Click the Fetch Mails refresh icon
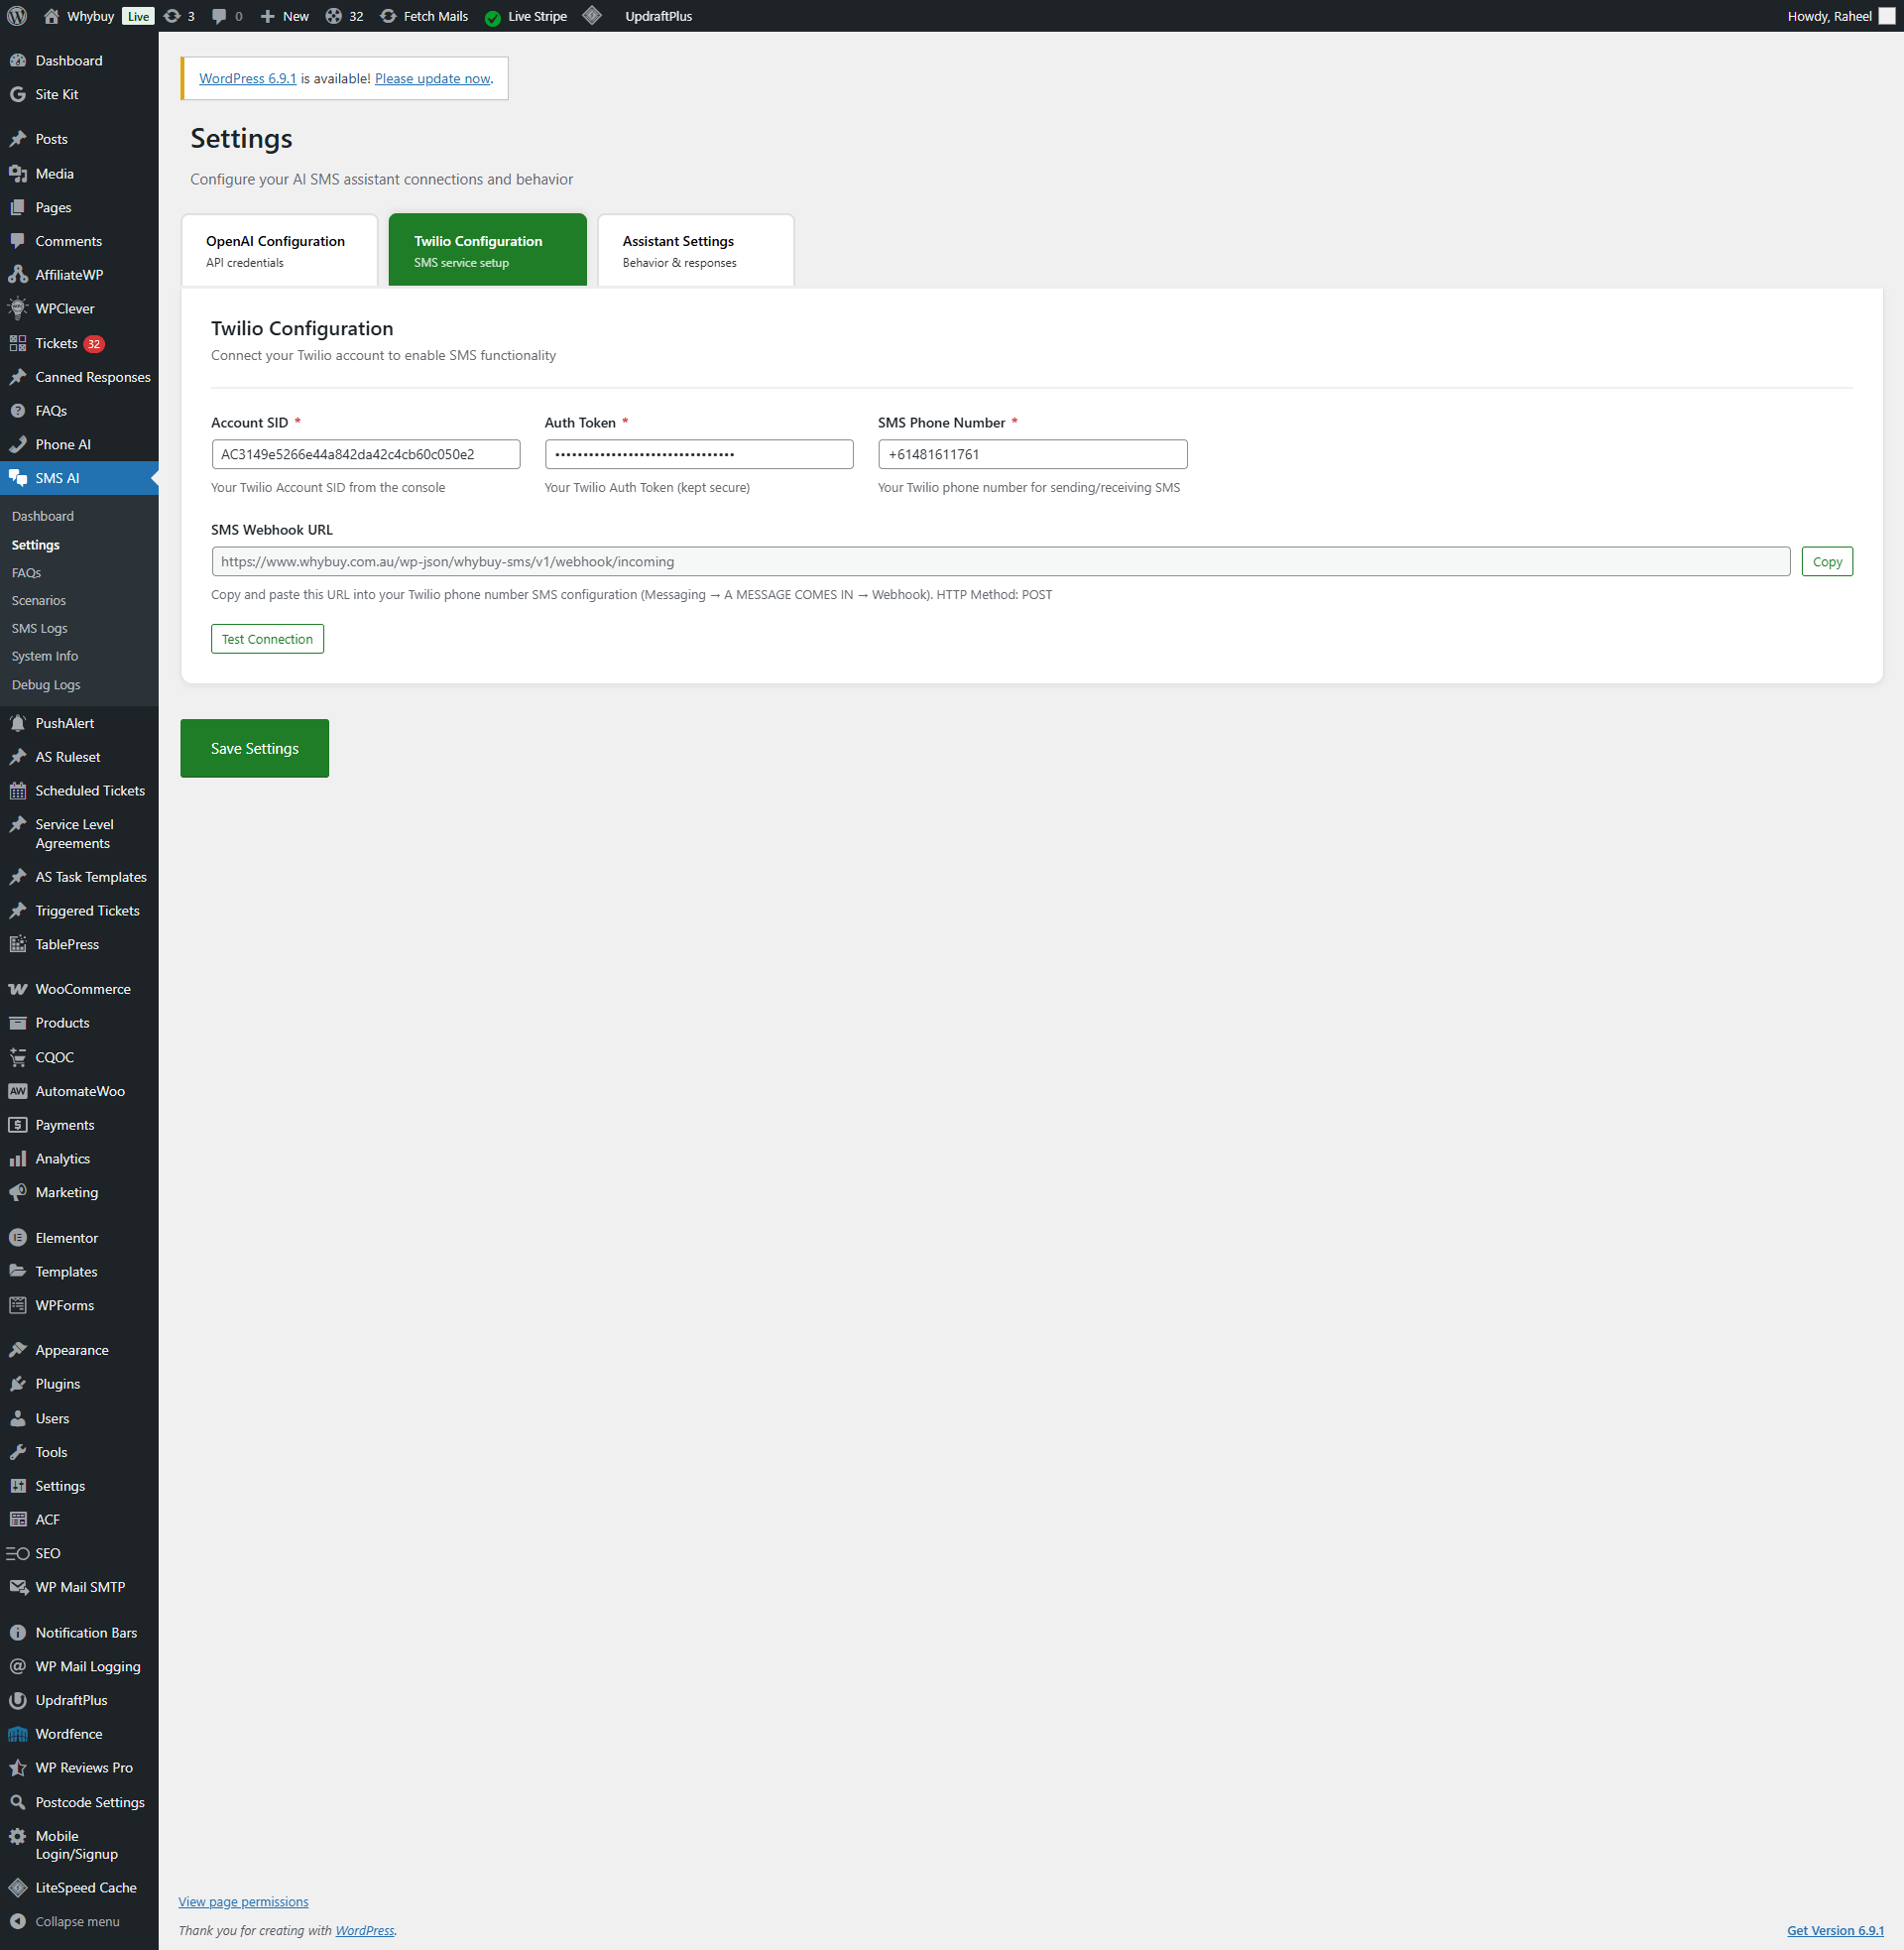The height and width of the screenshot is (1950, 1904). pos(388,16)
